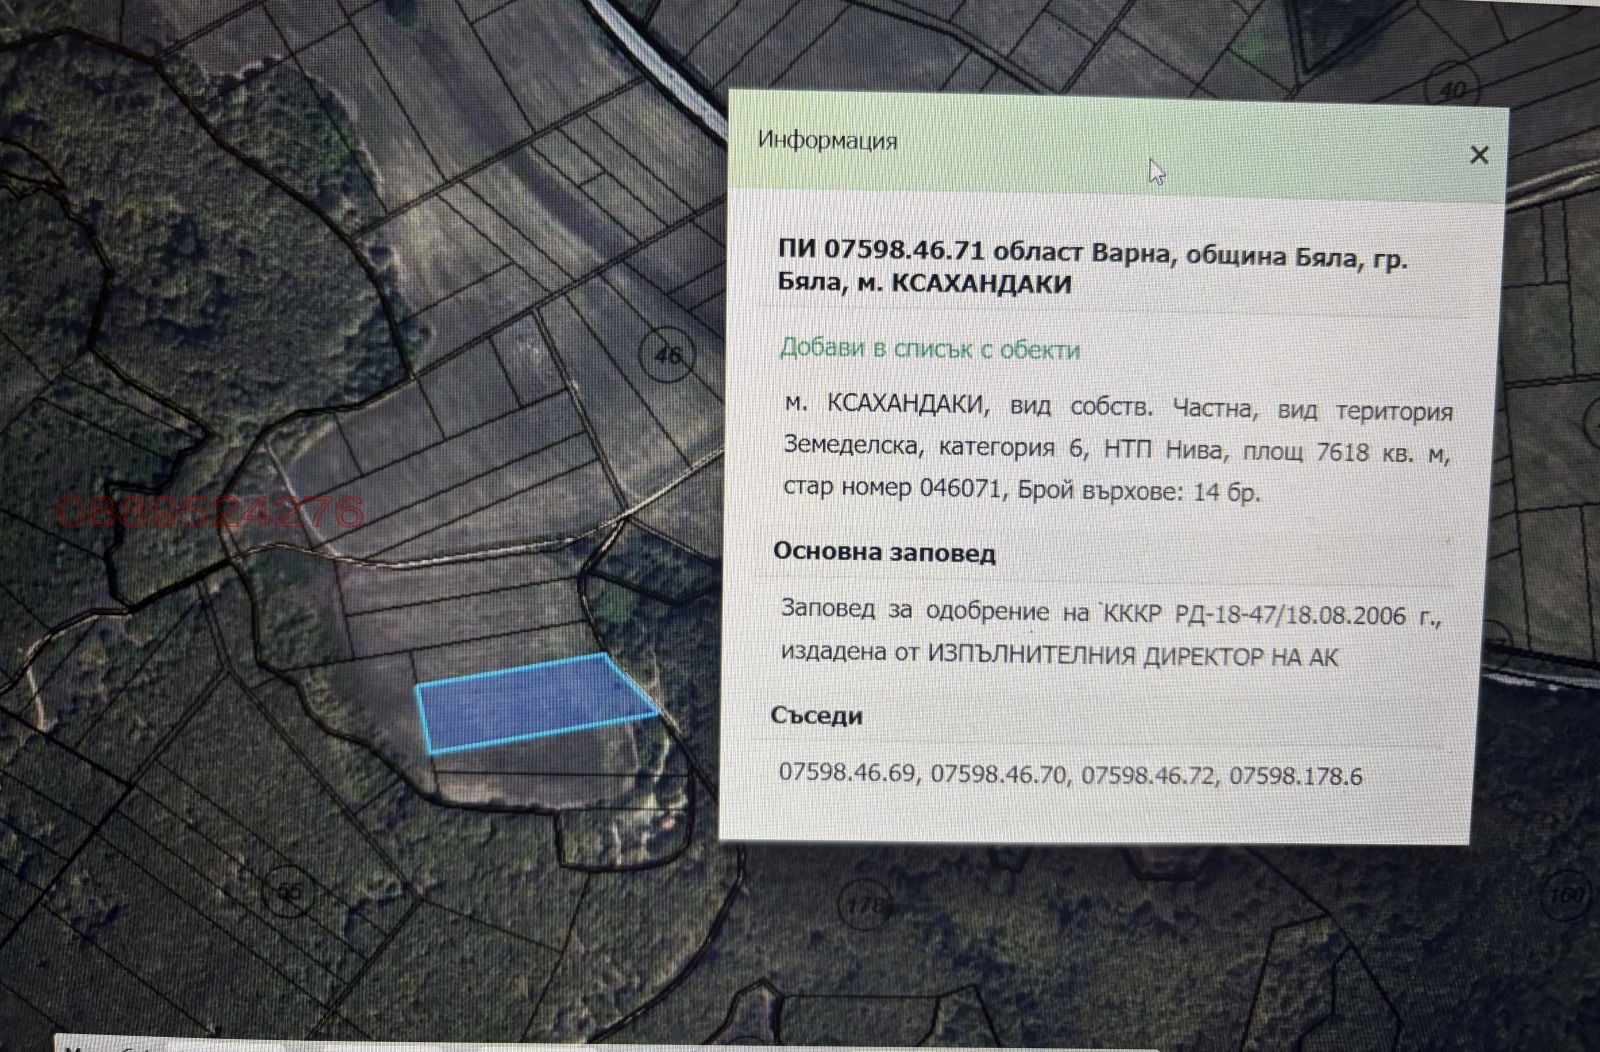Image resolution: width=1600 pixels, height=1052 pixels.
Task: Click the 'Основна заповед' section heading
Action: [x=884, y=552]
